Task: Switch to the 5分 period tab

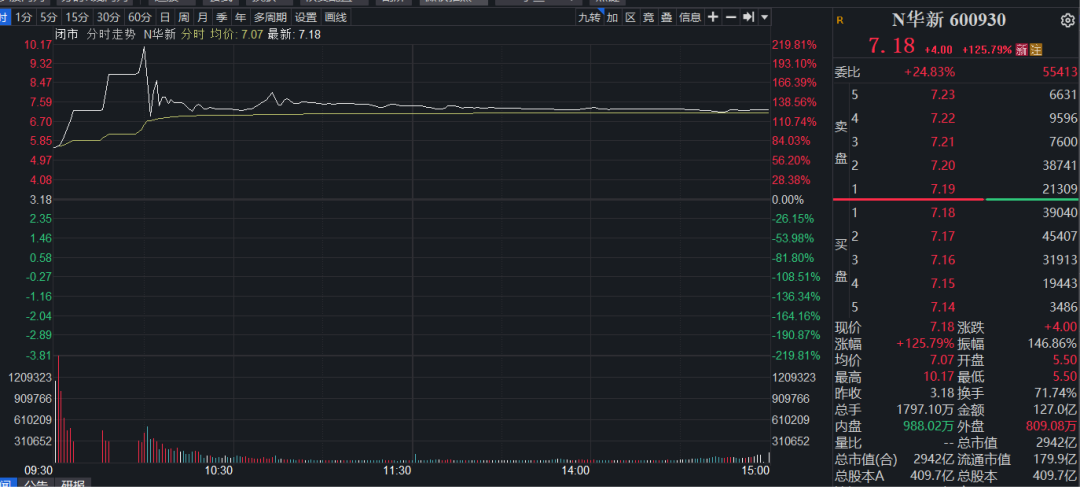Action: 50,17
